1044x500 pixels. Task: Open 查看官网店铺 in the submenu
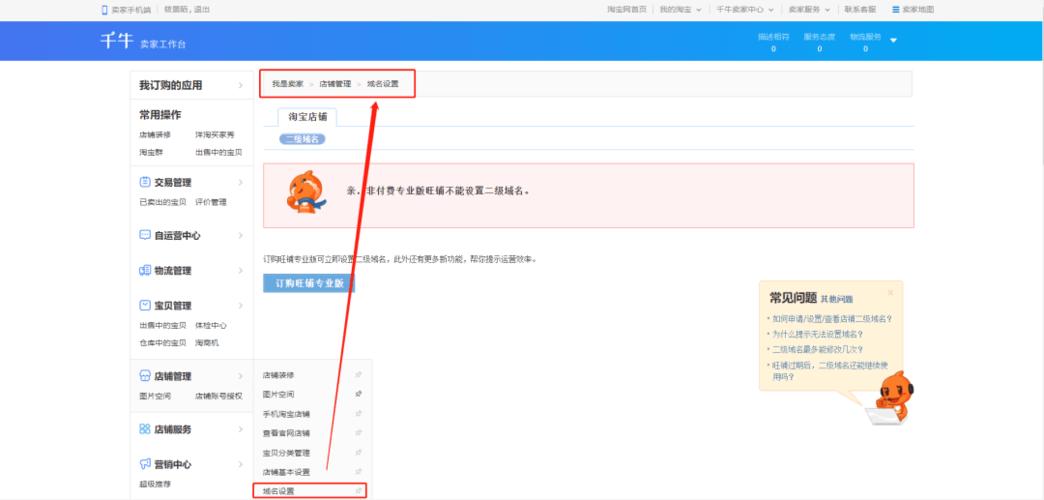point(286,433)
